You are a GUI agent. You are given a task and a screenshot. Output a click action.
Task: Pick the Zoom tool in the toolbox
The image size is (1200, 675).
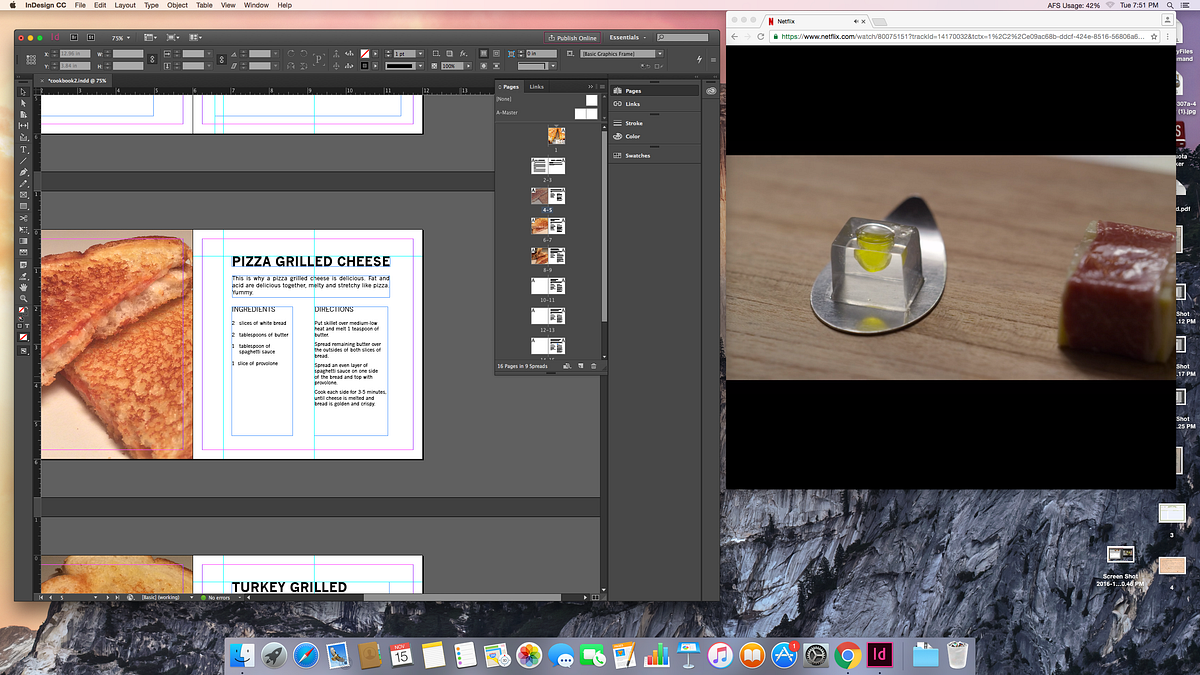click(x=24, y=298)
